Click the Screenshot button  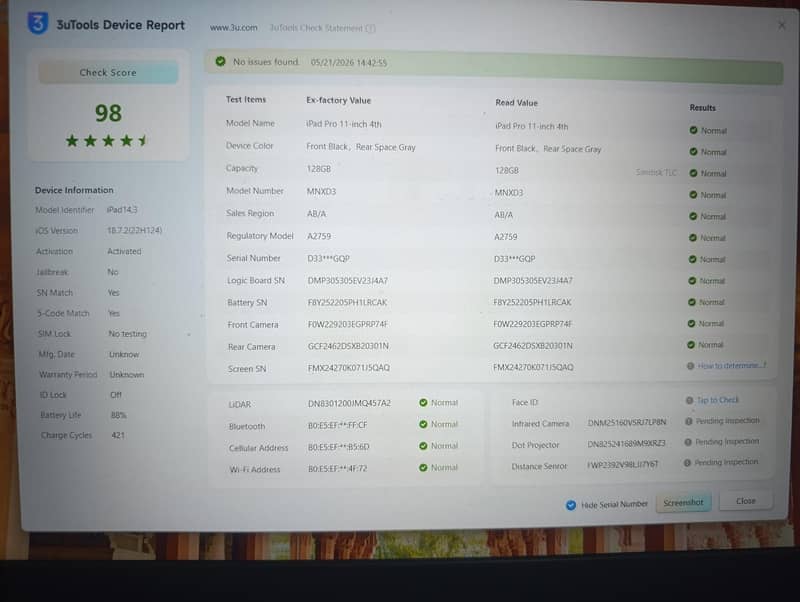point(683,503)
